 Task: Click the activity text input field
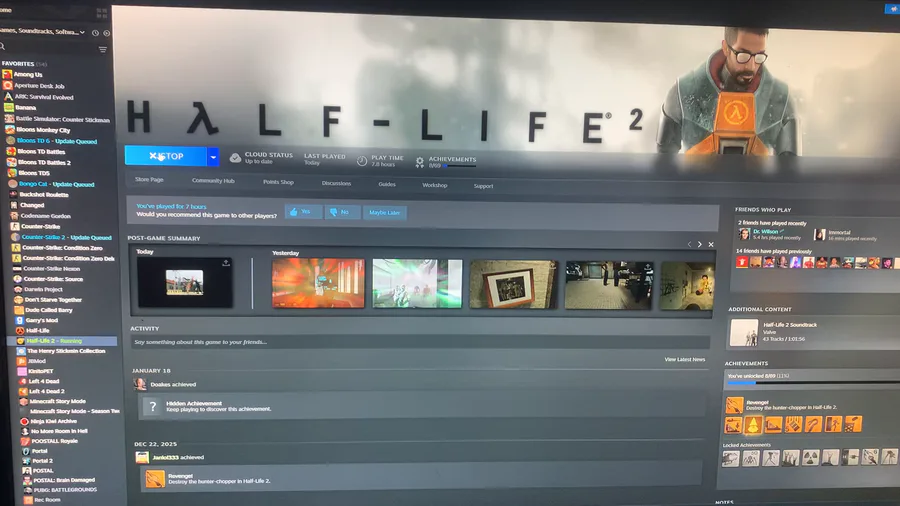[420, 342]
